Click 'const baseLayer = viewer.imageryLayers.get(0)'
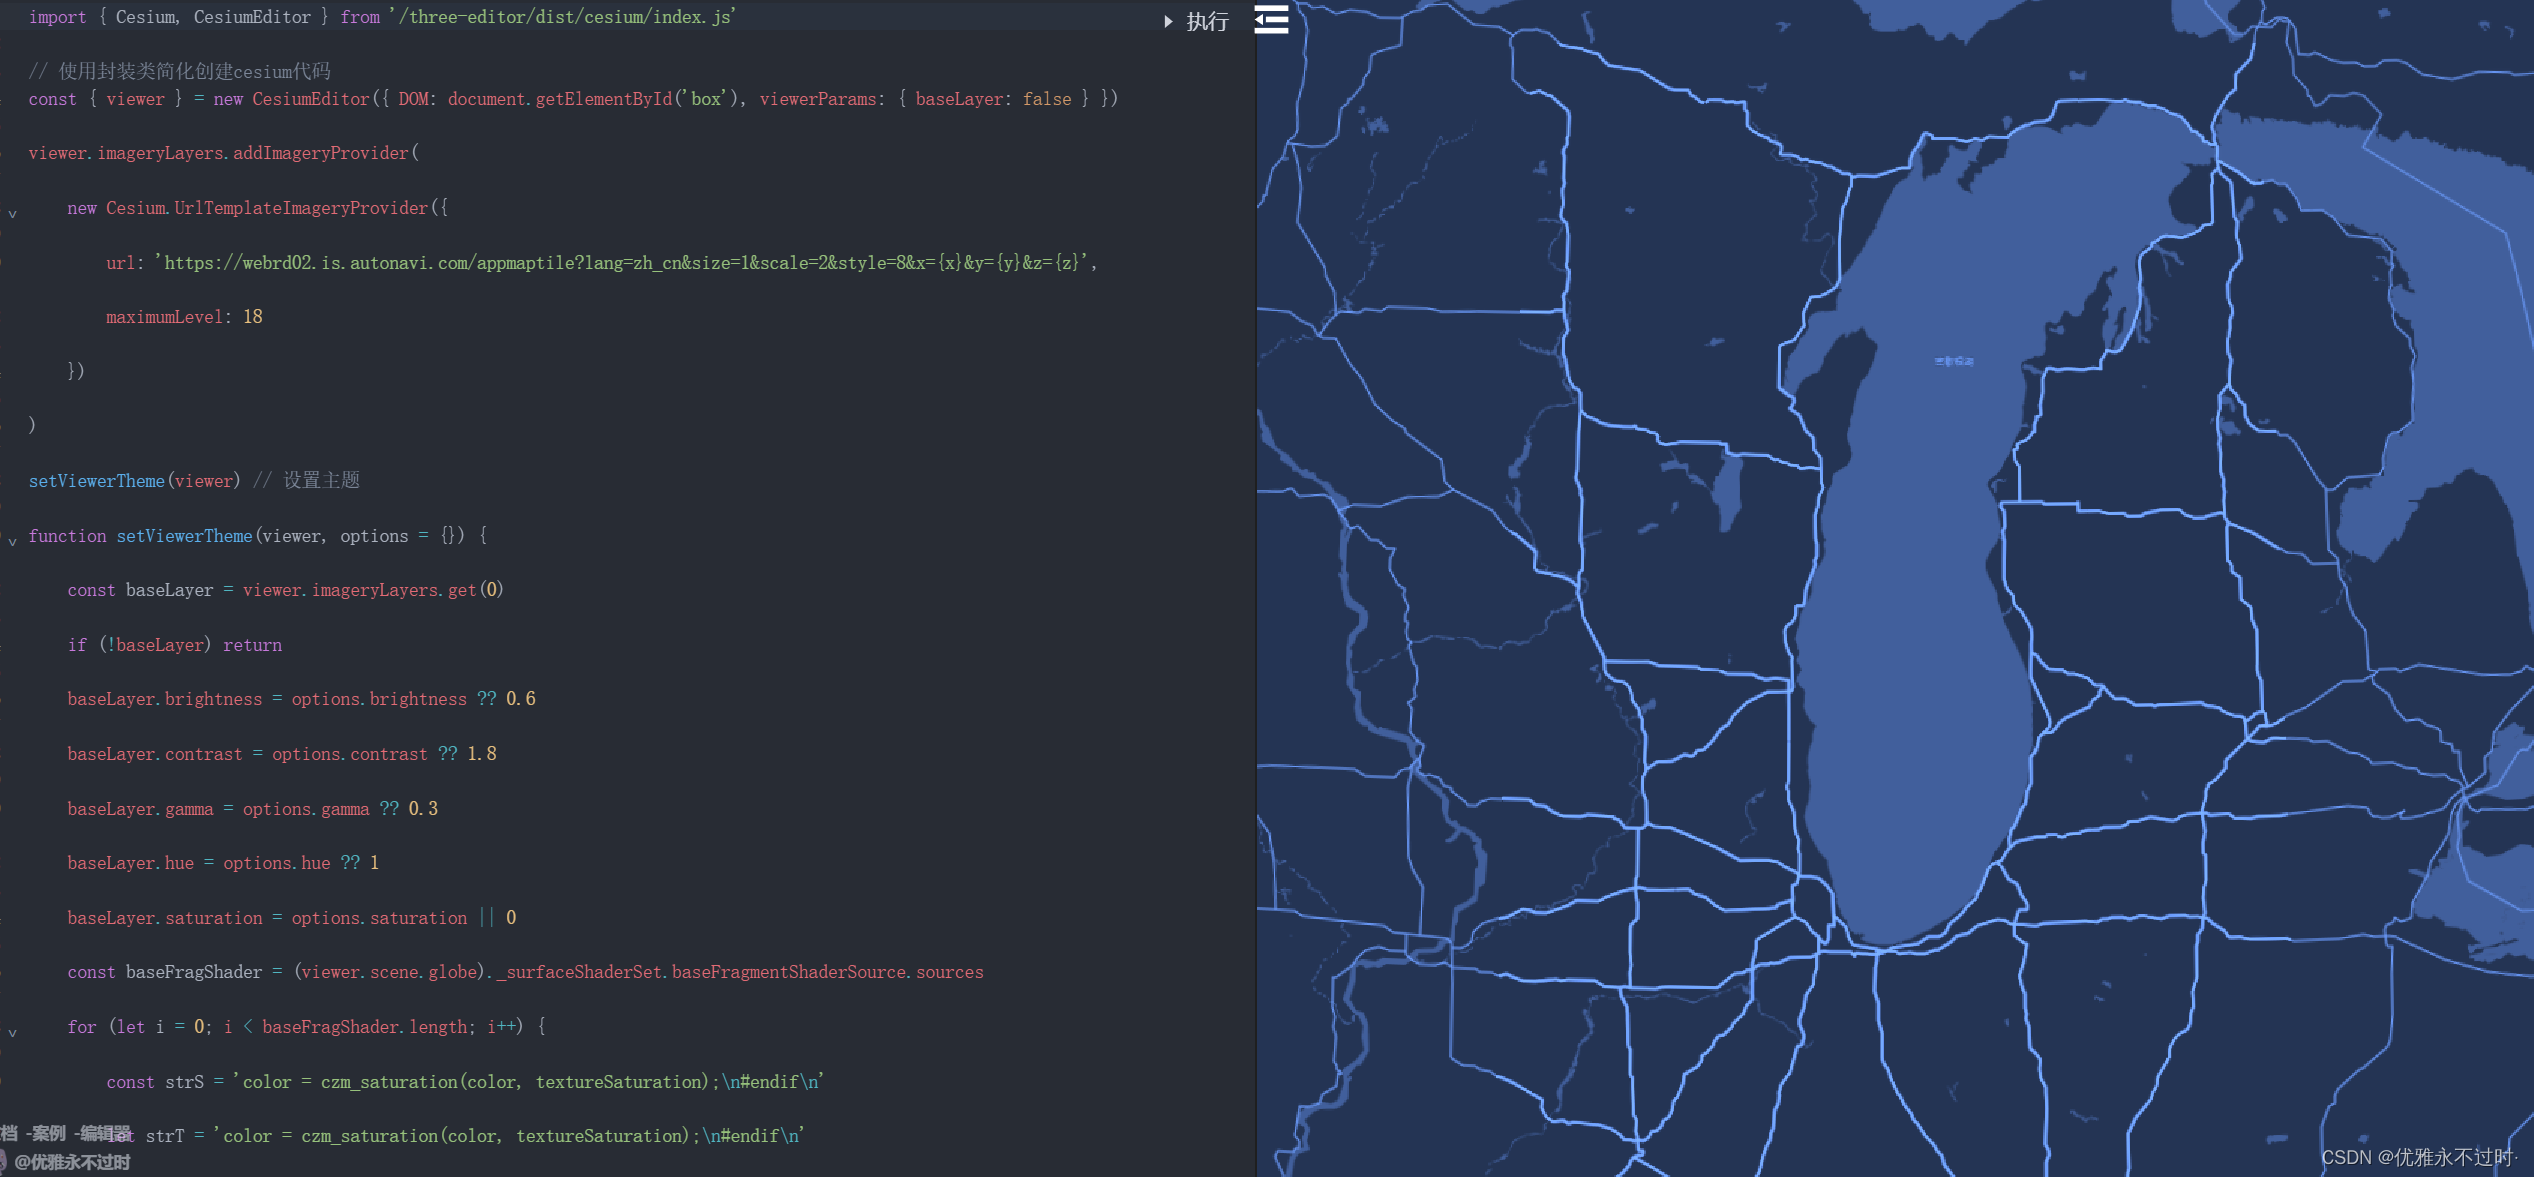 coord(285,590)
